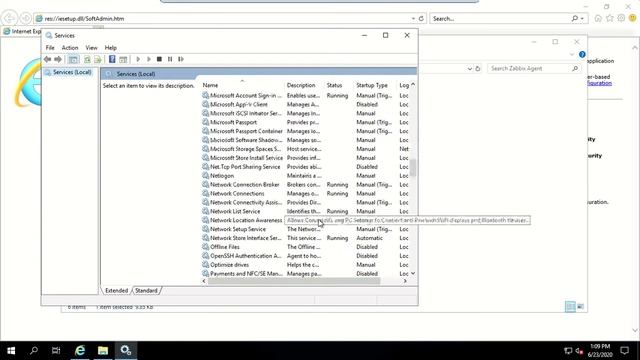Click the Restart Service toolbar icon
The height and width of the screenshot is (360, 640).
[181, 59]
